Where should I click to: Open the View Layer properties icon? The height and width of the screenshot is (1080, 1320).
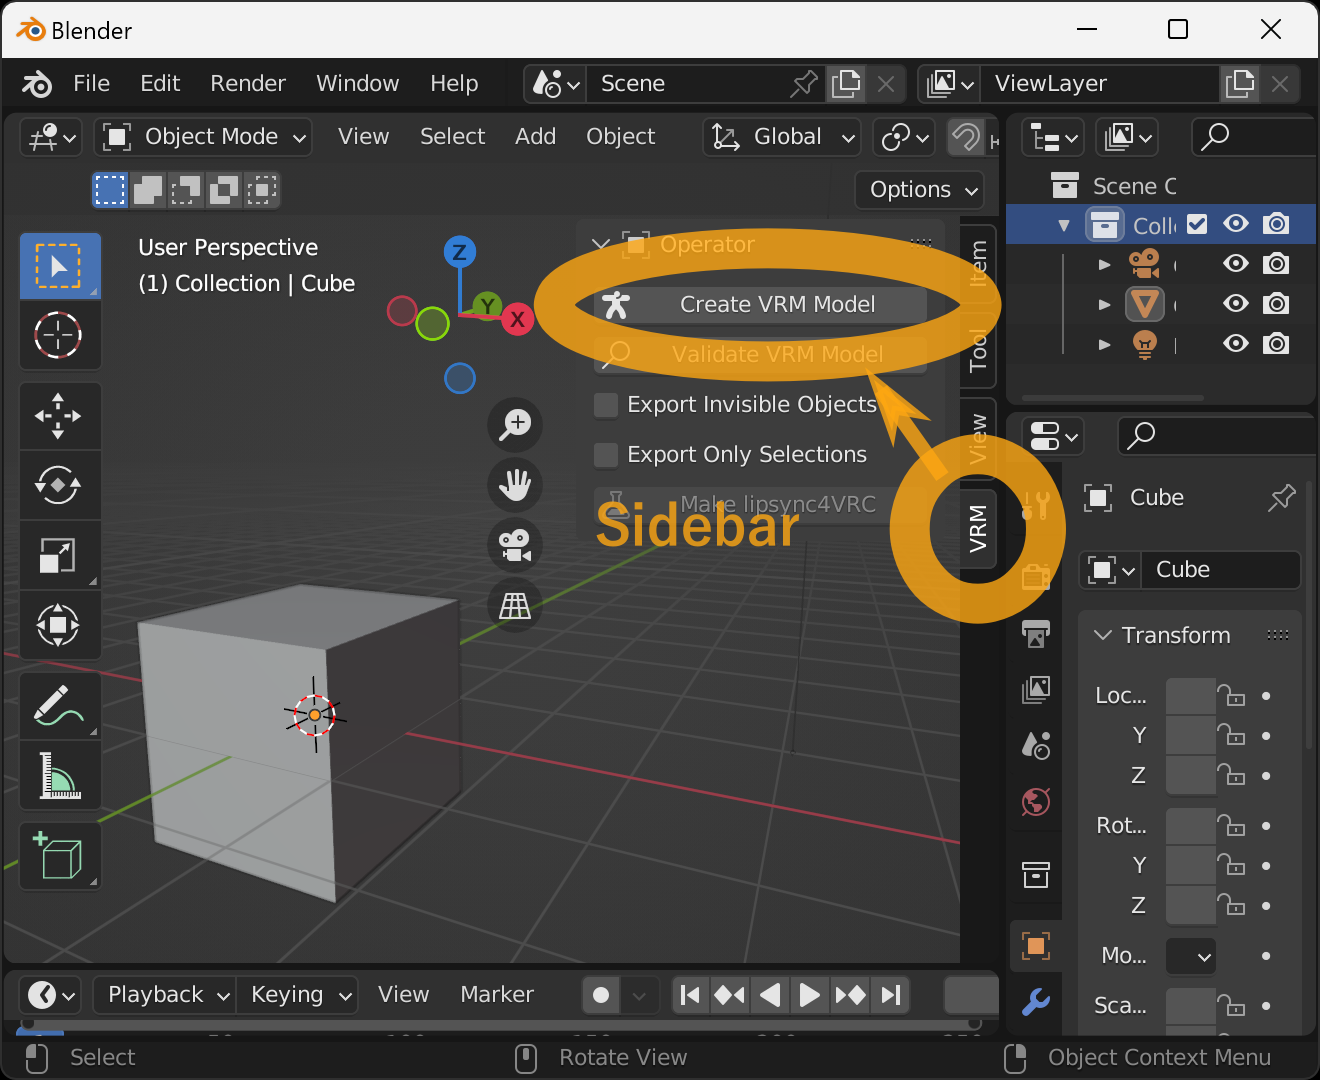point(1035,689)
